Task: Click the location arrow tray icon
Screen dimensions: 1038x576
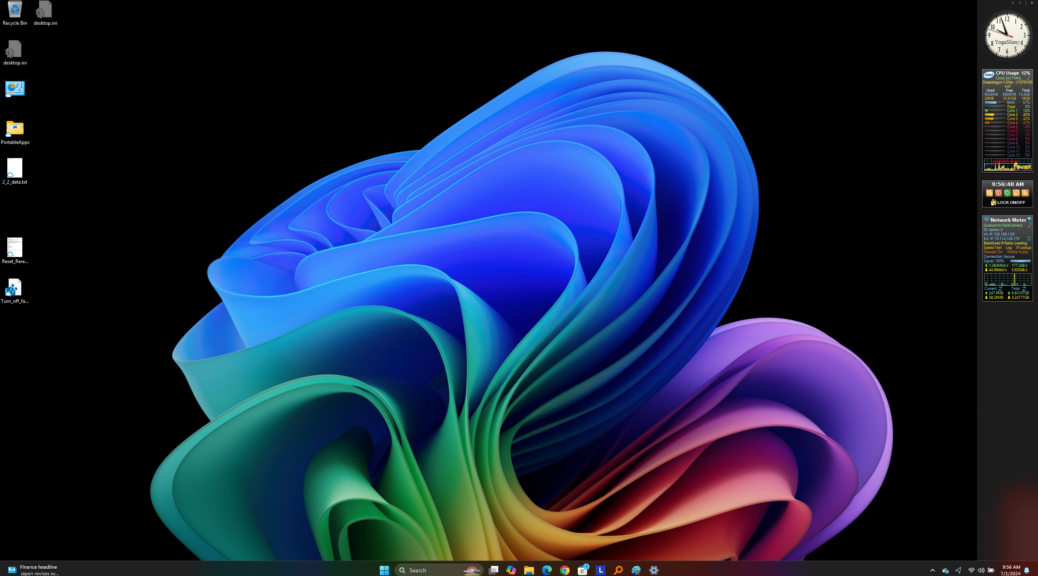Action: [x=958, y=570]
